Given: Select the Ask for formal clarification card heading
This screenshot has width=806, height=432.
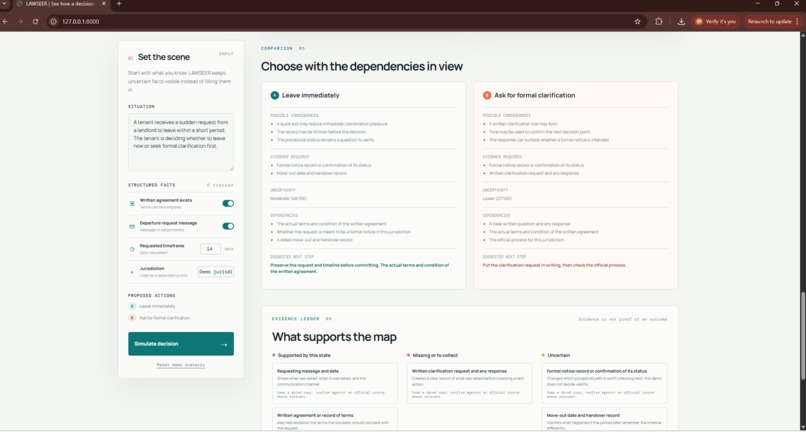Looking at the screenshot, I should 535,95.
